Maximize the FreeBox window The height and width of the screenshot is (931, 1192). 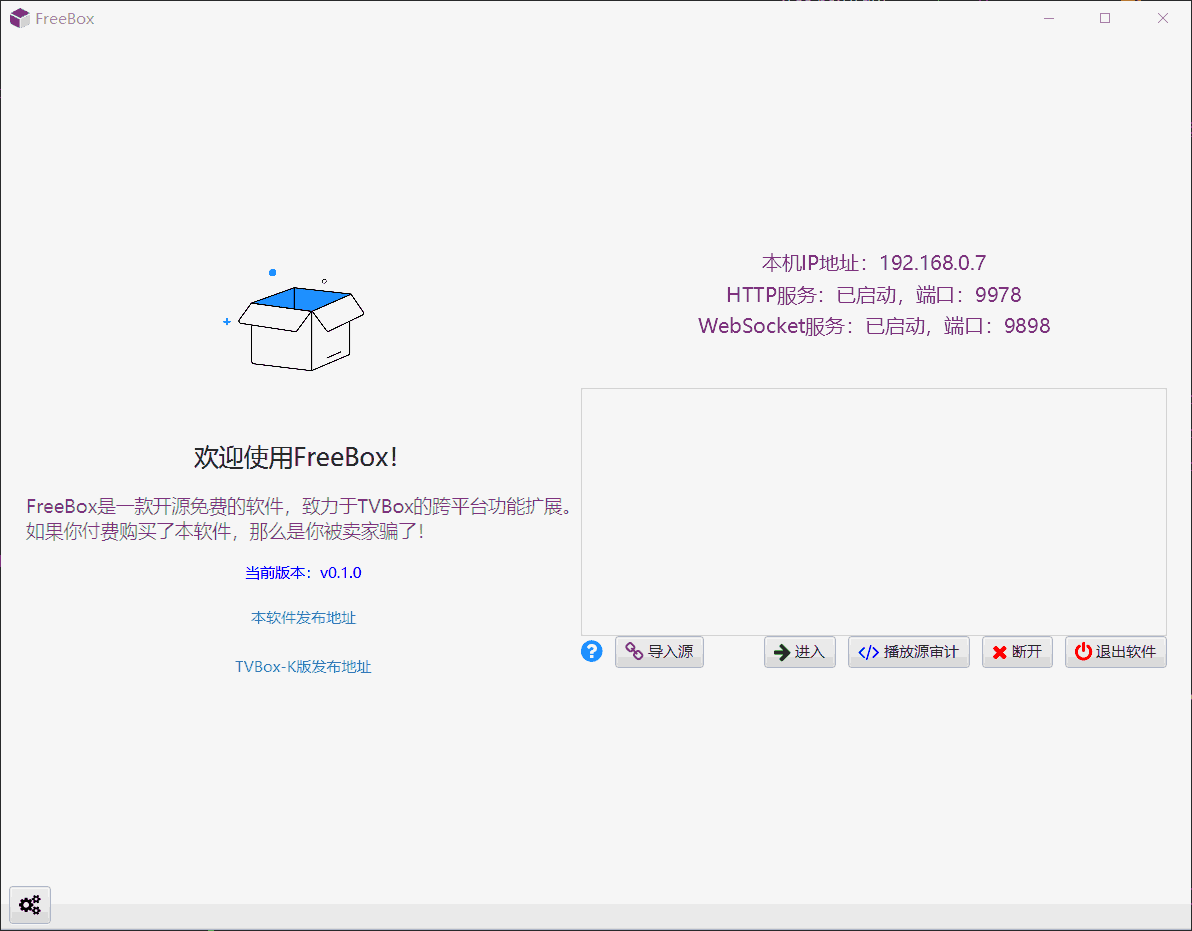coord(1105,18)
